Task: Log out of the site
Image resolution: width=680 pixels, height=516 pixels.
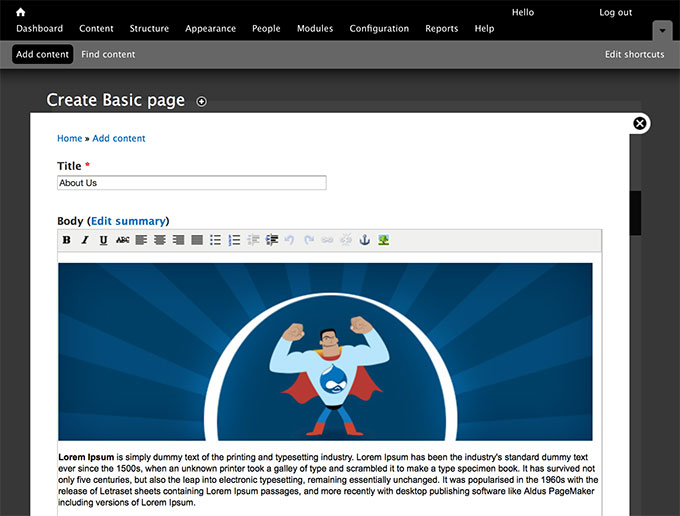Action: (615, 13)
